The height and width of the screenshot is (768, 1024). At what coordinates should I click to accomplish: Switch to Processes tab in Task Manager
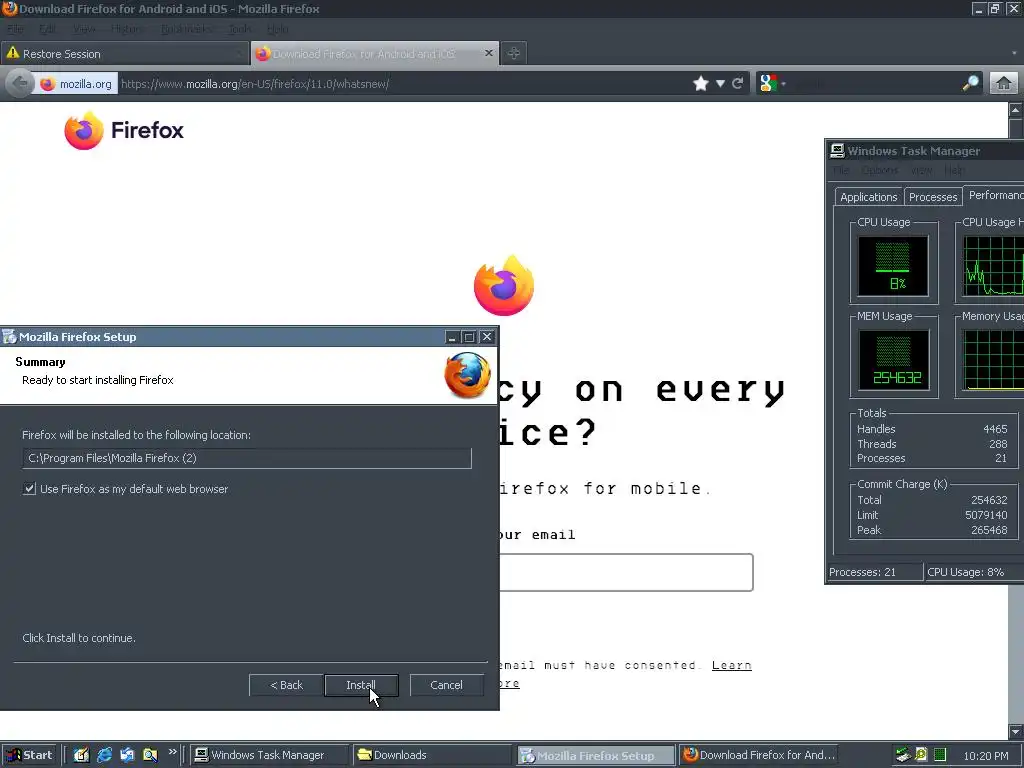click(x=933, y=197)
